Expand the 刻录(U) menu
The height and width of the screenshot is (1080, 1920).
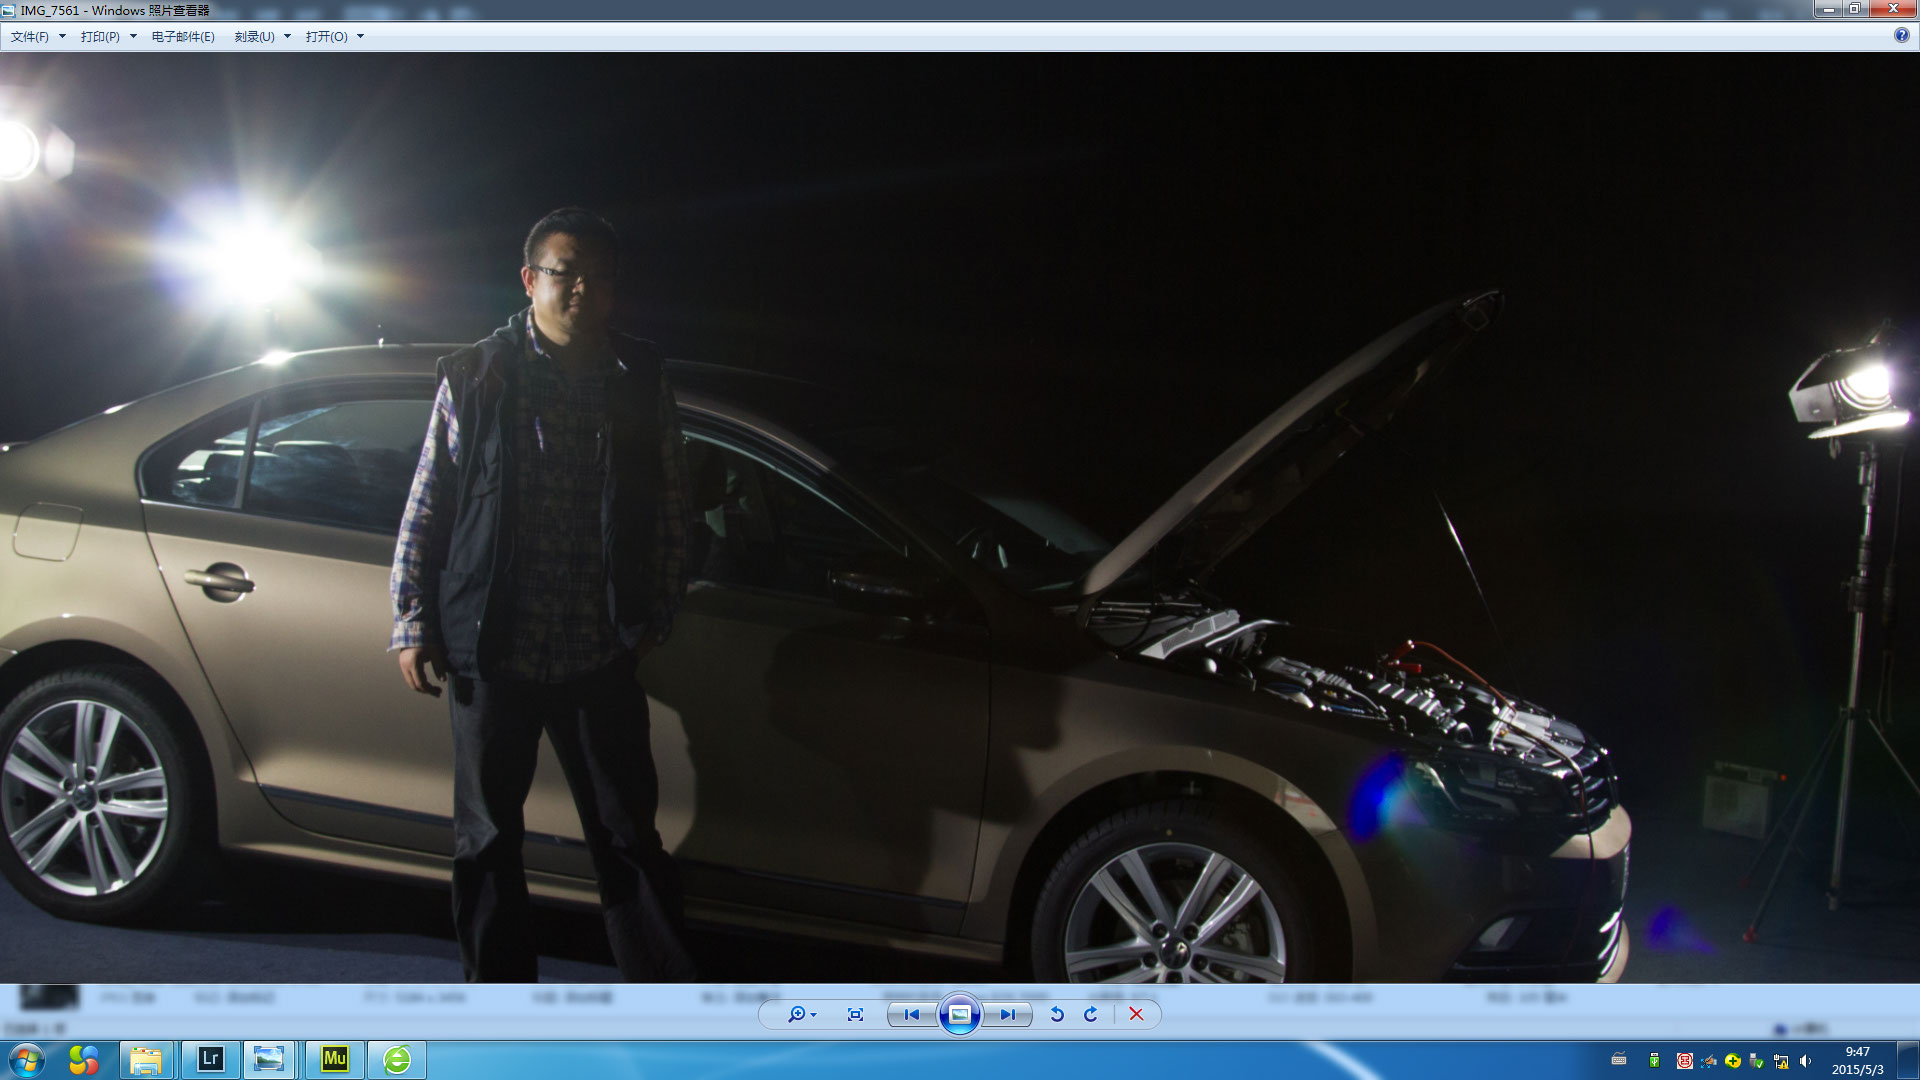point(262,36)
